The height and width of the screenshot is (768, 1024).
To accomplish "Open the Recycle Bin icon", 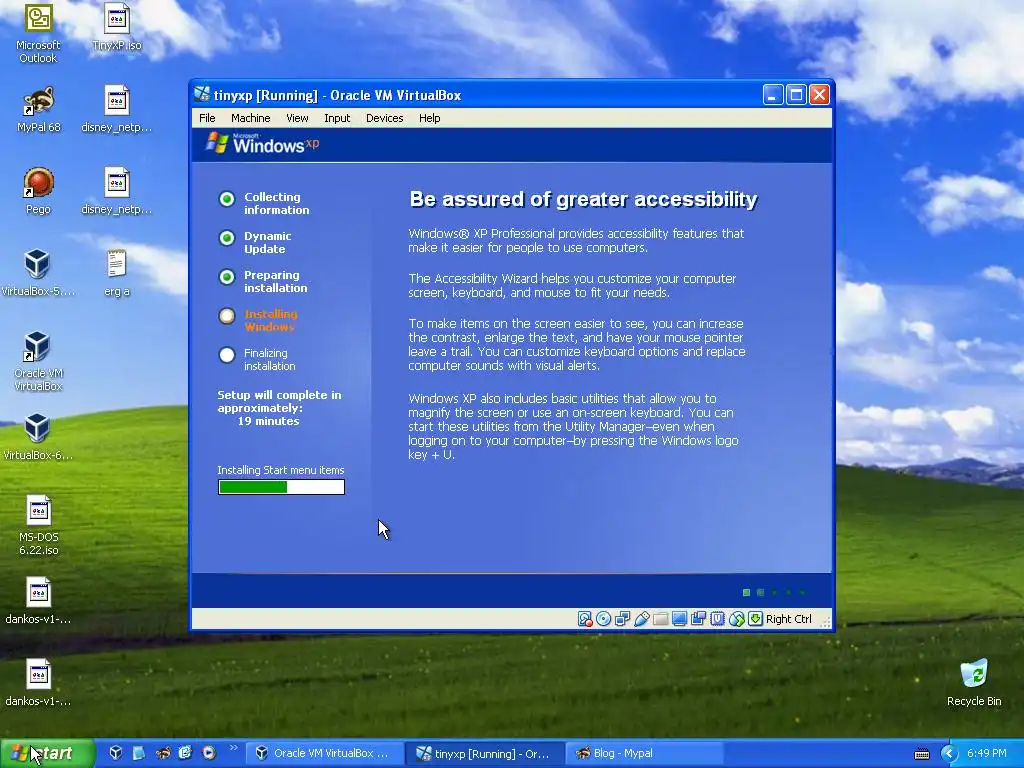I will tap(974, 682).
